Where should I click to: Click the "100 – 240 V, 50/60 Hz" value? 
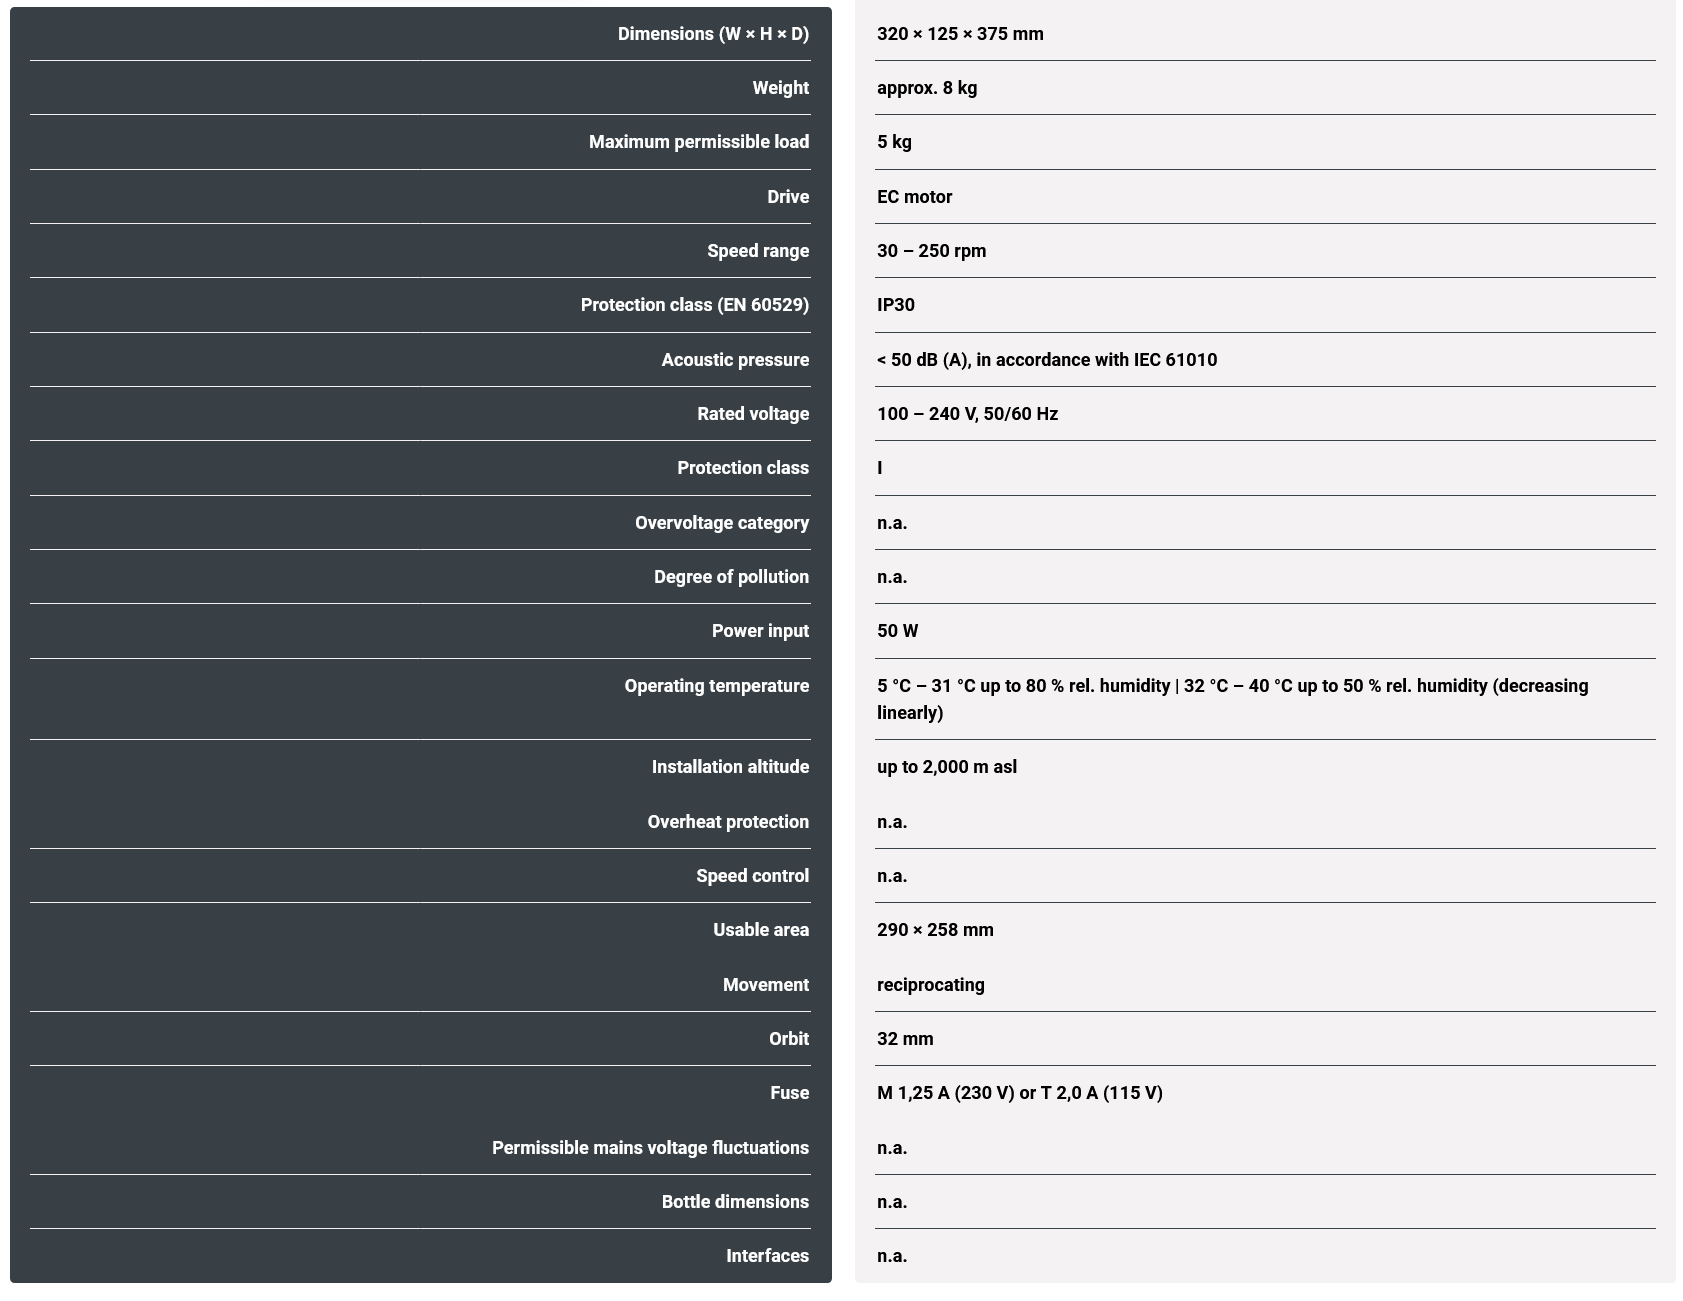point(967,414)
